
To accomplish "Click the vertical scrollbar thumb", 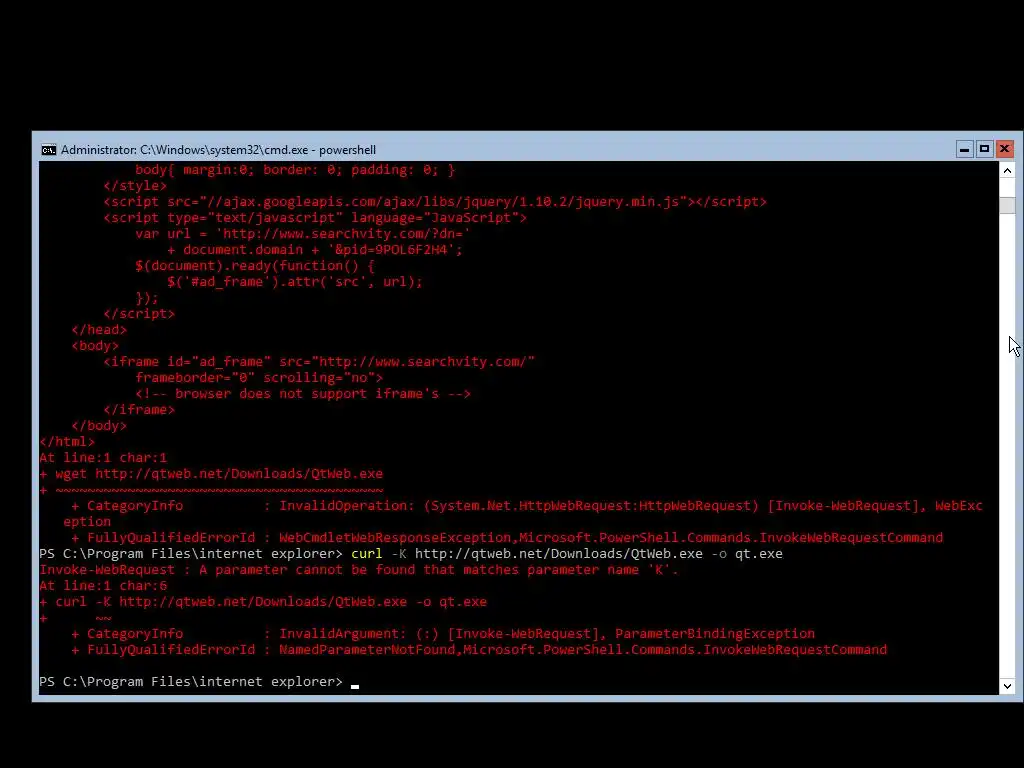I will coord(1007,205).
